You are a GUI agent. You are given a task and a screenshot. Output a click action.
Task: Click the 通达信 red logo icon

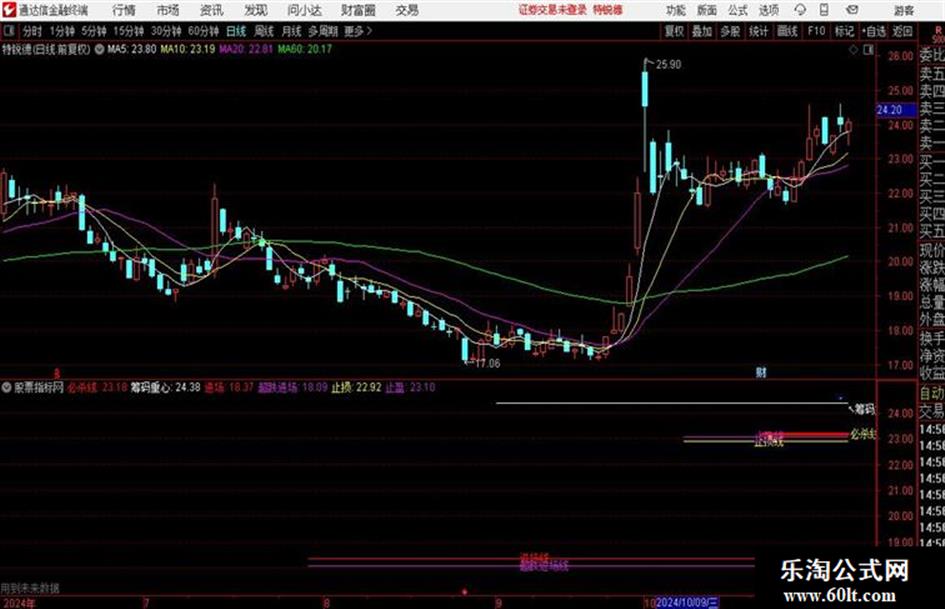8,10
